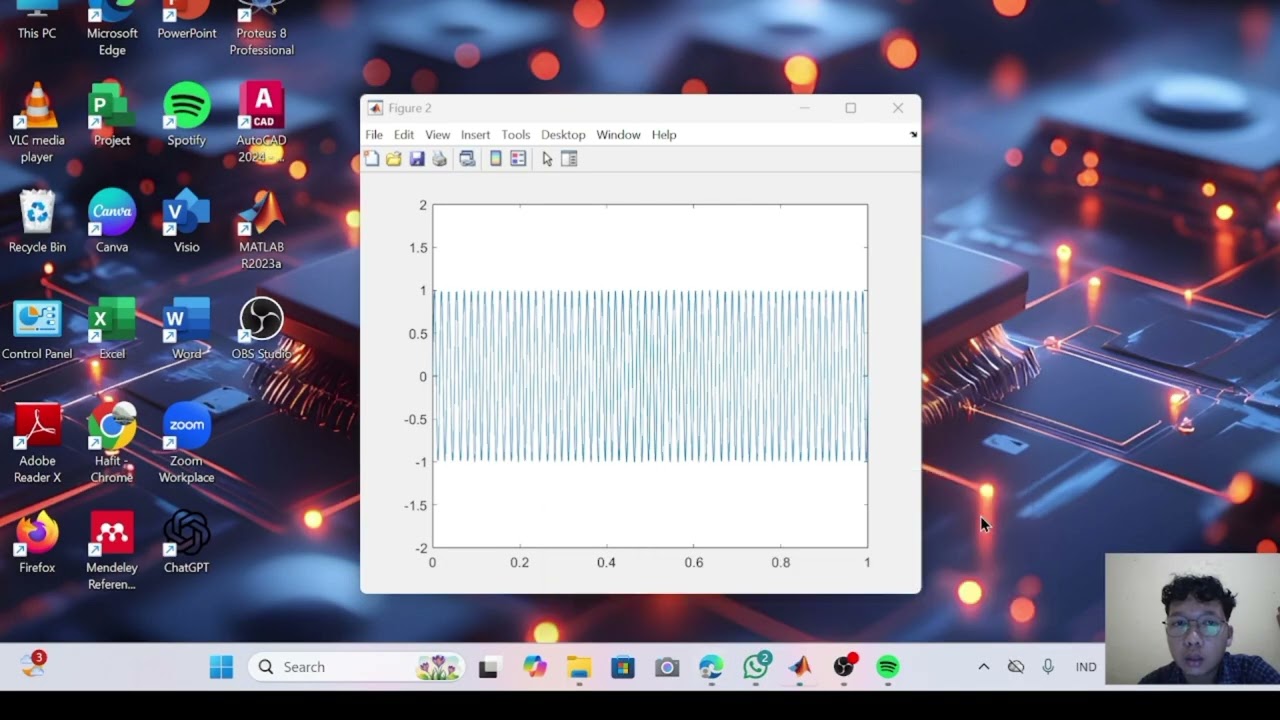
Task: Open the weather widget with badge 3
Action: 33,665
